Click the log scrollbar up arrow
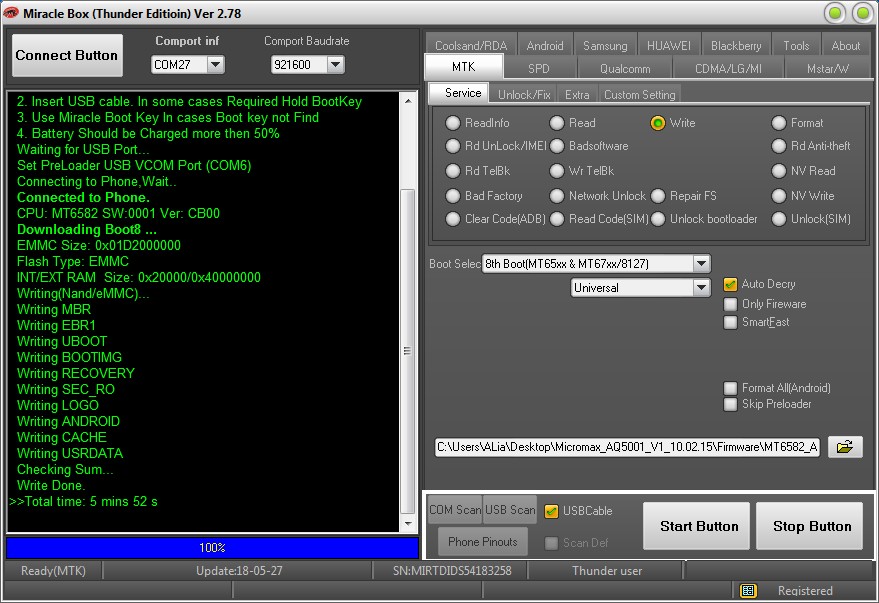Screen dimensions: 879x603 tap(408, 101)
